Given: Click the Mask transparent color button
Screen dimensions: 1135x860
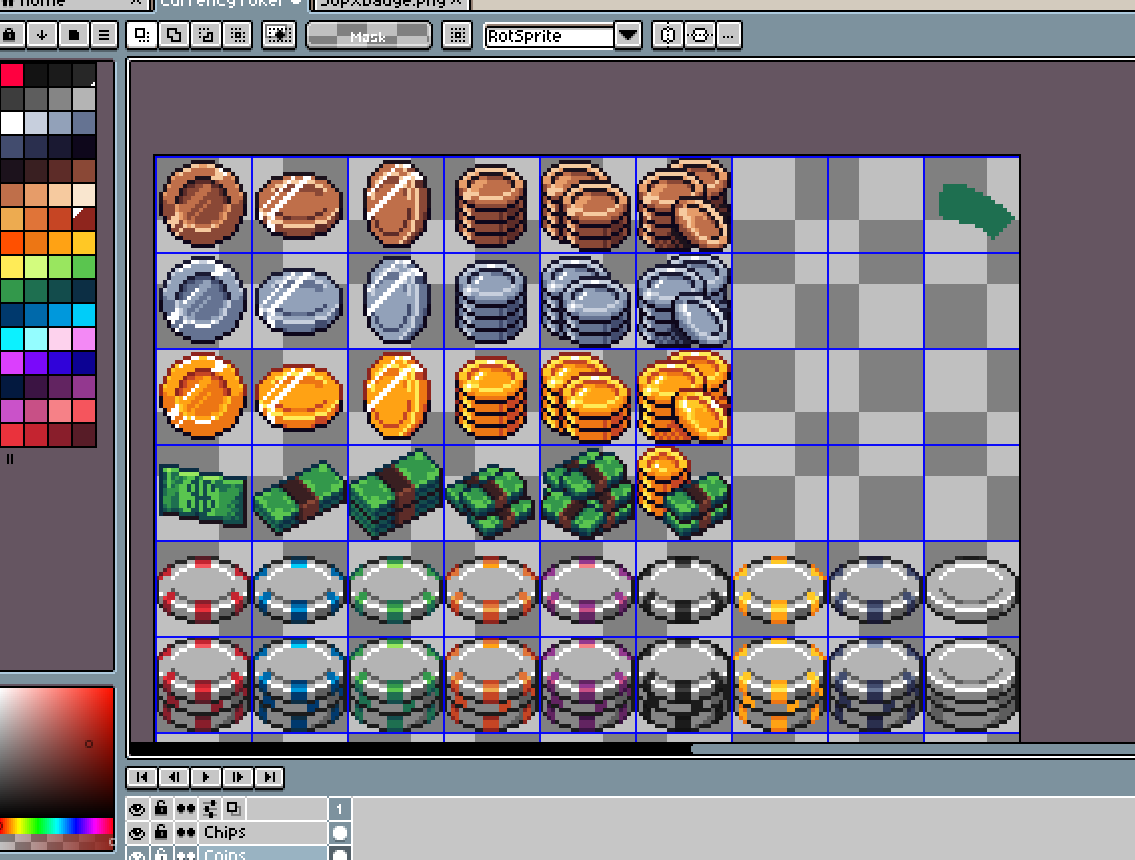Looking at the screenshot, I should [x=368, y=35].
